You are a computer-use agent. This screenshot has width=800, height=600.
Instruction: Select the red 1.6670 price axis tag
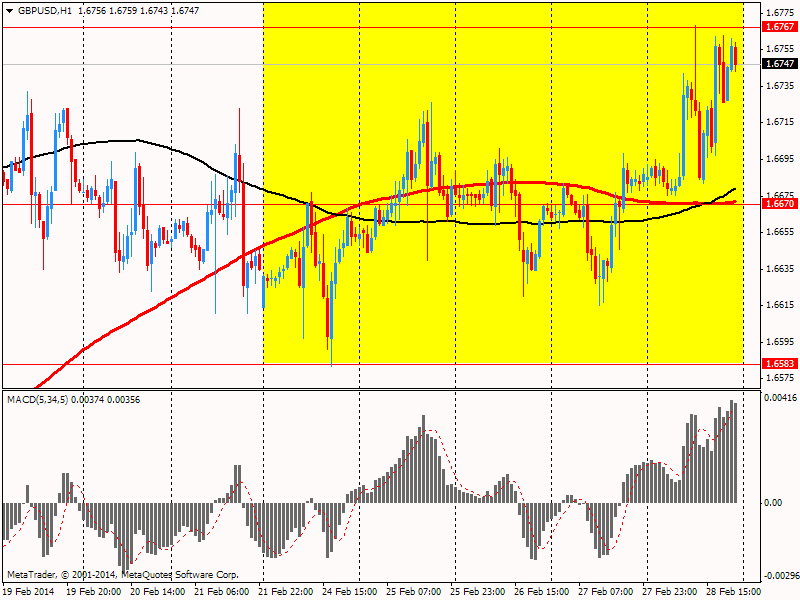click(778, 204)
